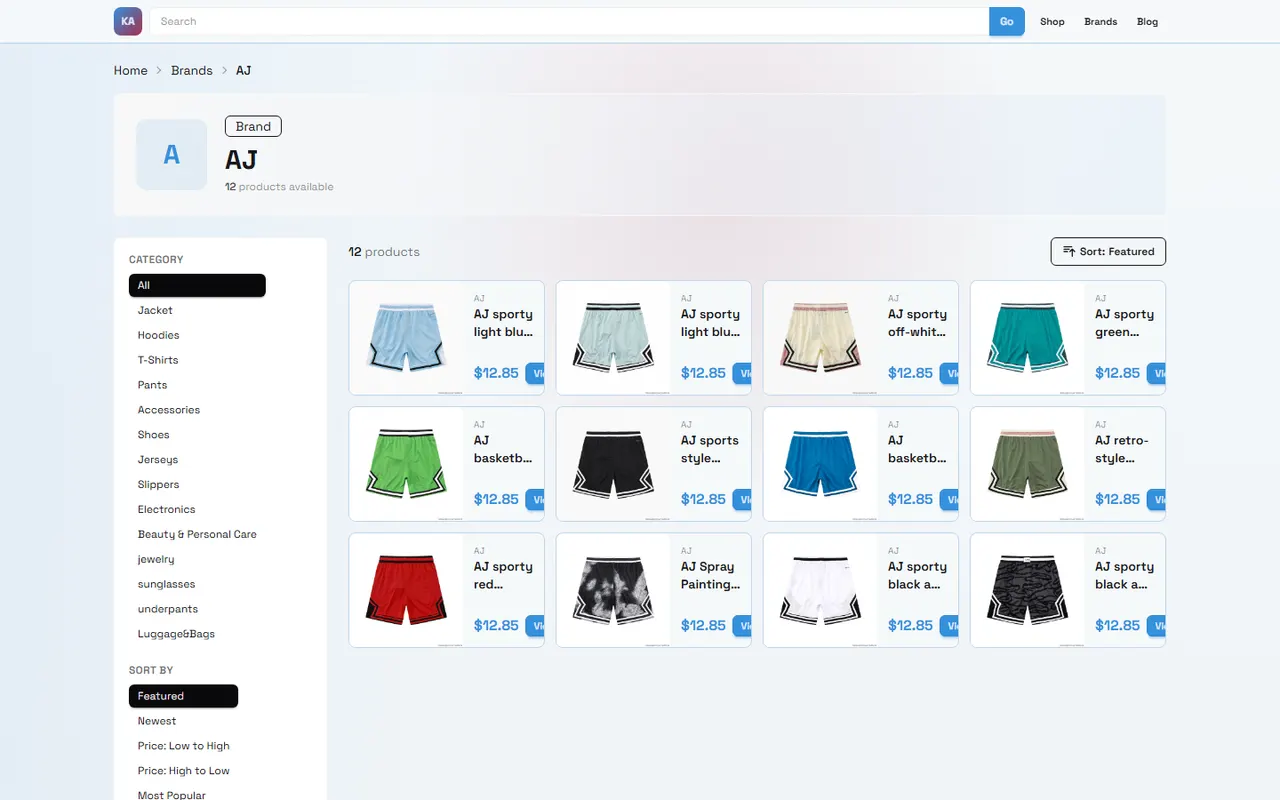The image size is (1280, 800).
Task: Click the large AJ brand avatar
Action: [172, 155]
